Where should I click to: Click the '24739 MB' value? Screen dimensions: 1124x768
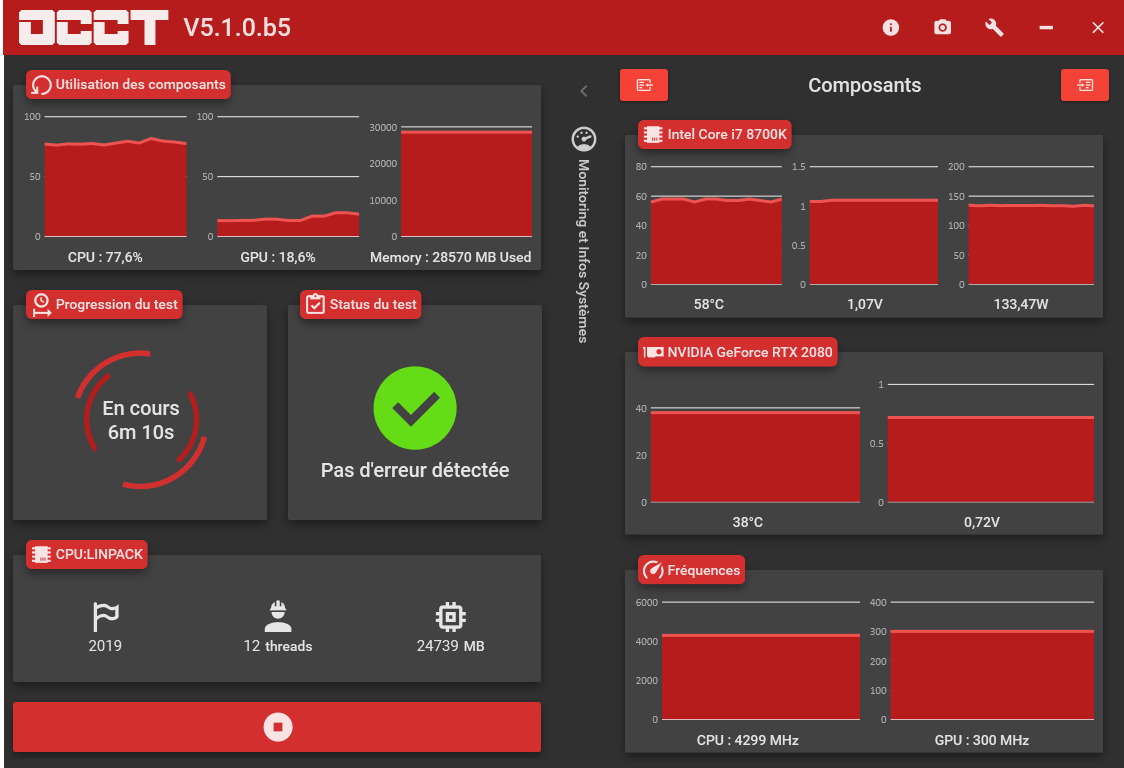click(x=450, y=645)
